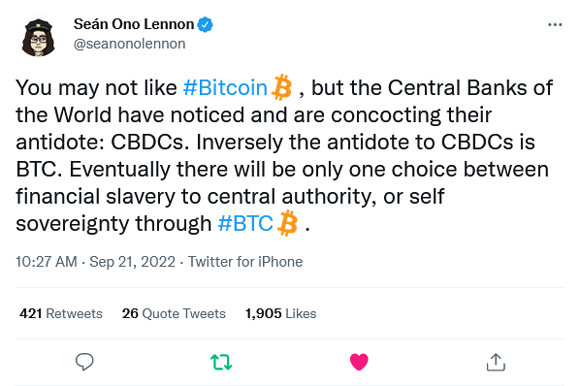
Task: Click the Sep 21, 2022 date
Action: [132, 262]
